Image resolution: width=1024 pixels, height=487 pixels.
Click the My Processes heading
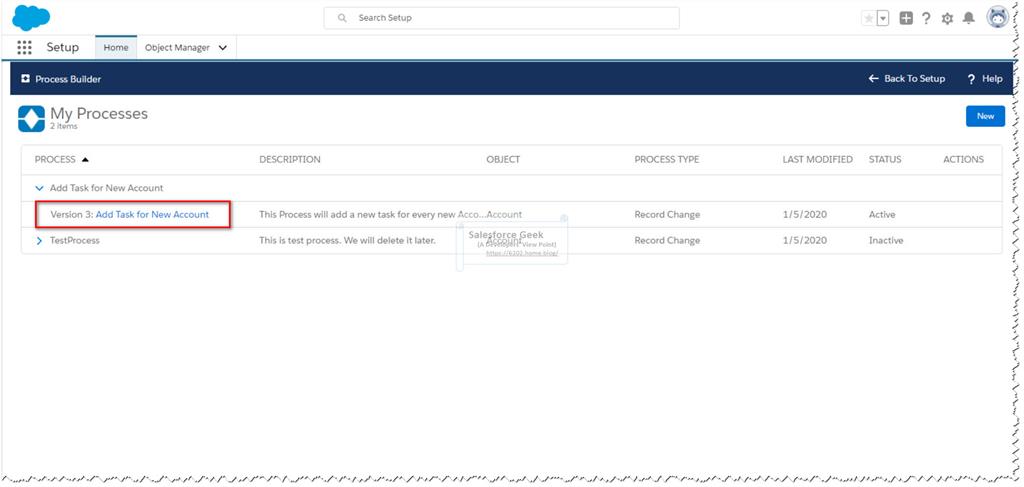(99, 114)
